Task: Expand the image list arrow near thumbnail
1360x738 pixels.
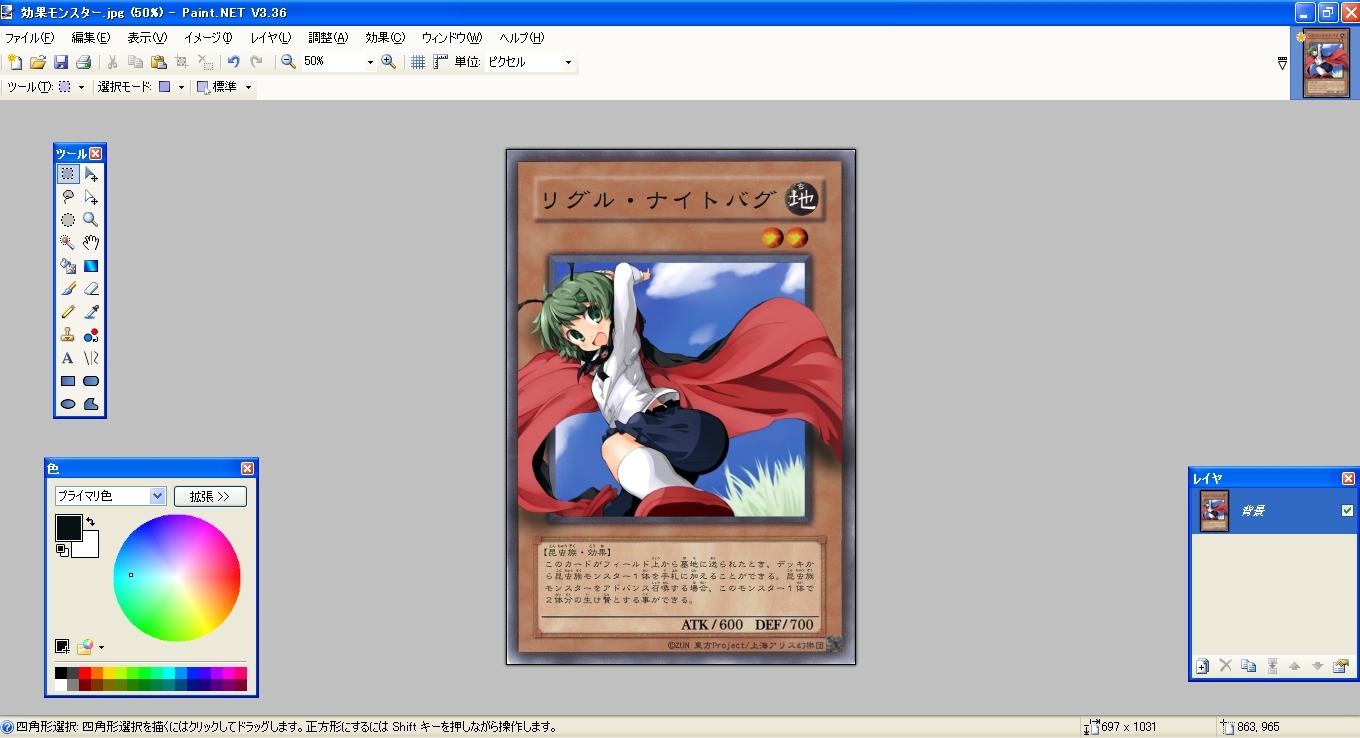Action: (1282, 63)
